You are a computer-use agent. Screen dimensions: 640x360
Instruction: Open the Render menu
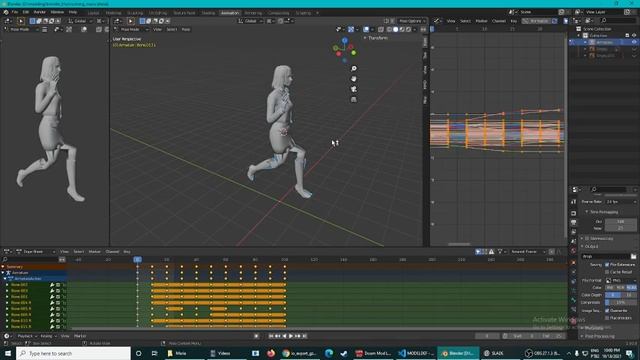coord(40,12)
